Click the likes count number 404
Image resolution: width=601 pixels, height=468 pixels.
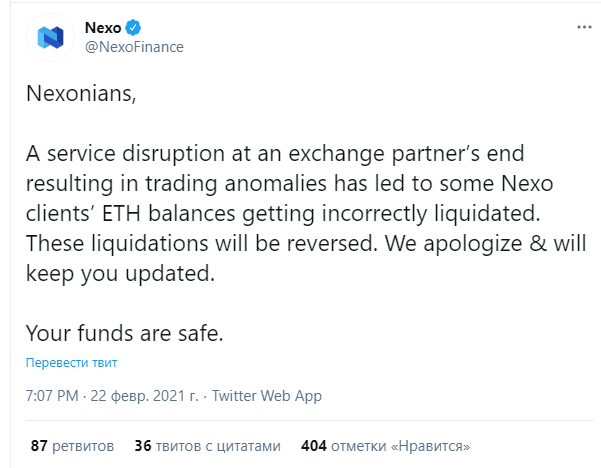(x=314, y=446)
